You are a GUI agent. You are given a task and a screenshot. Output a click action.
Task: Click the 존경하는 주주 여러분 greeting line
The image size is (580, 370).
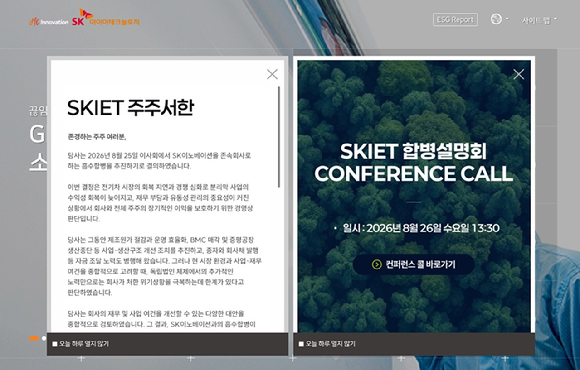[97, 137]
